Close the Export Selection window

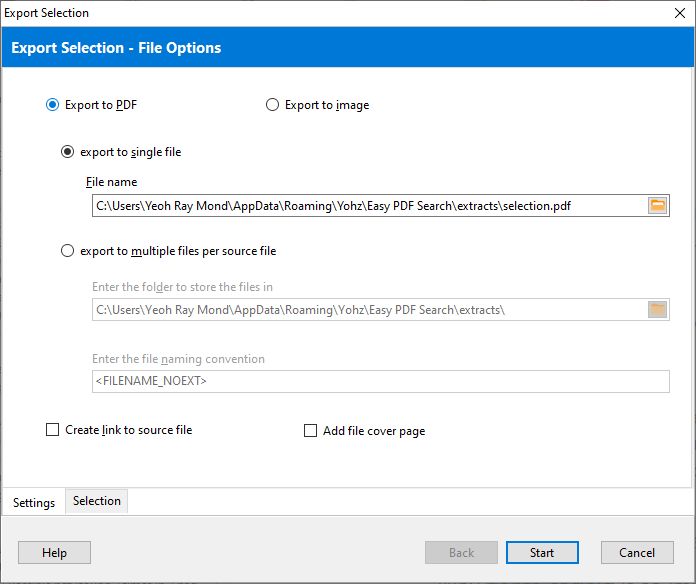[x=678, y=13]
